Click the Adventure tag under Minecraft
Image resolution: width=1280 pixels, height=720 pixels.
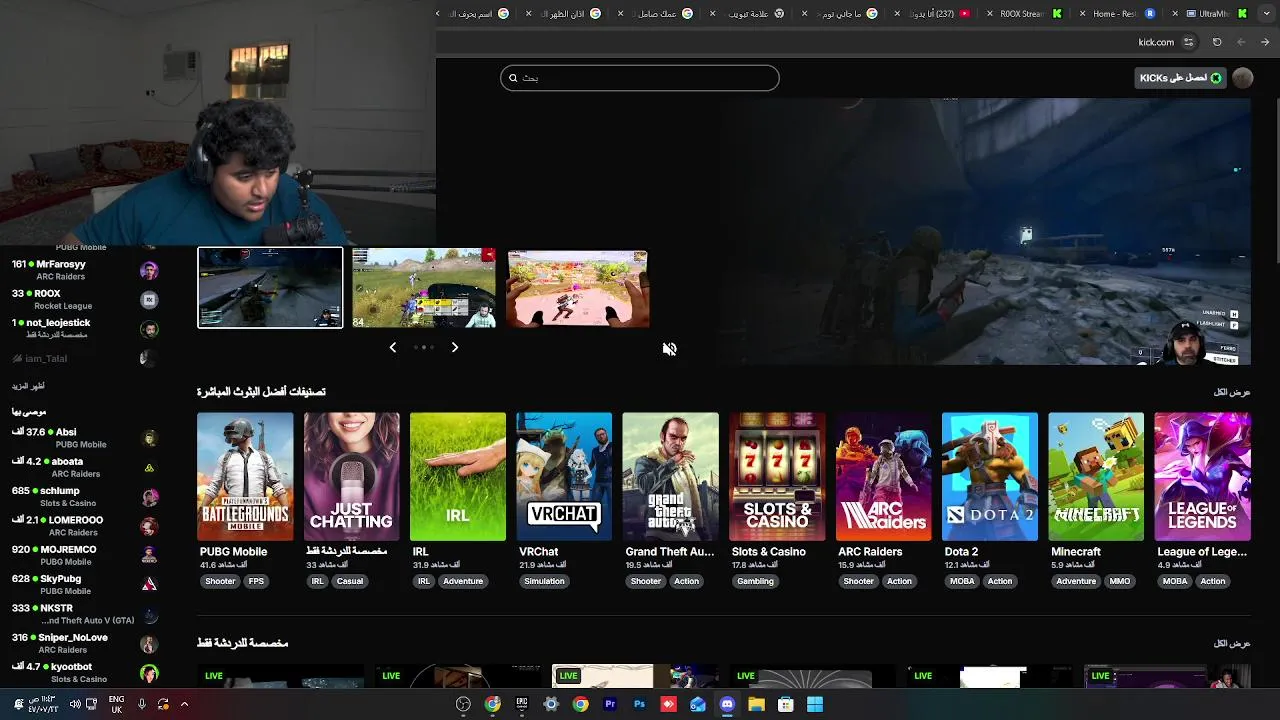[1076, 581]
